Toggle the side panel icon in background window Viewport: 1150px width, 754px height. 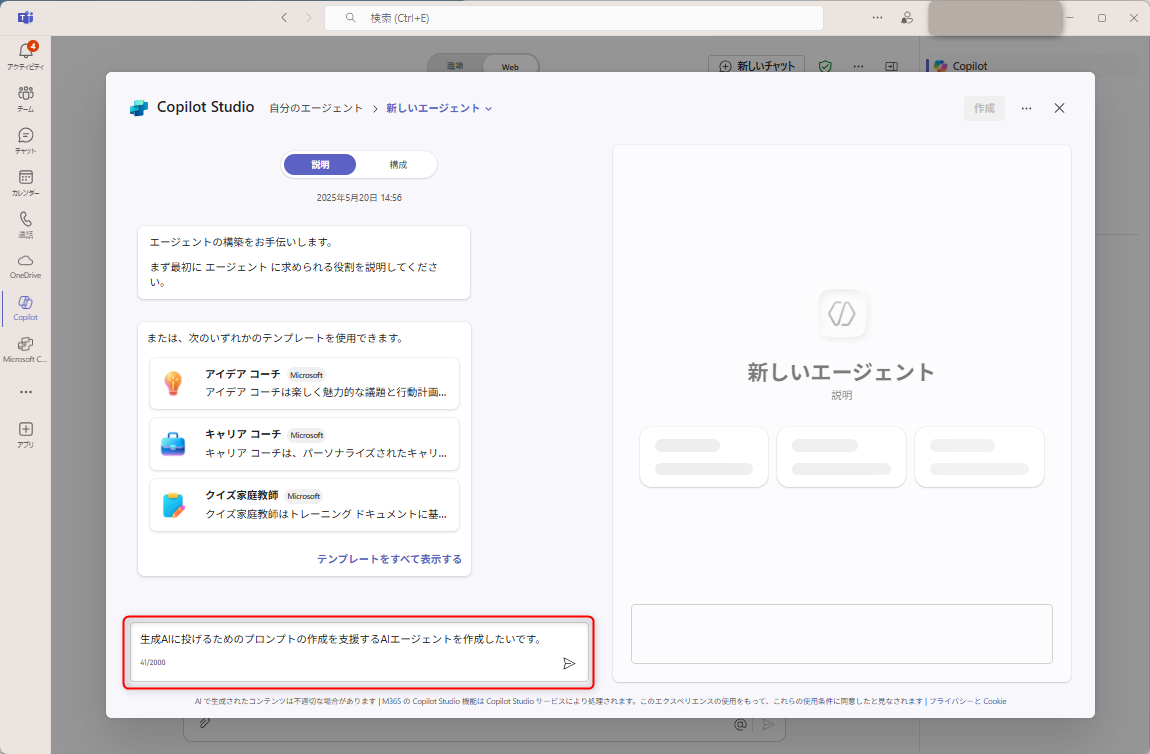coord(891,66)
